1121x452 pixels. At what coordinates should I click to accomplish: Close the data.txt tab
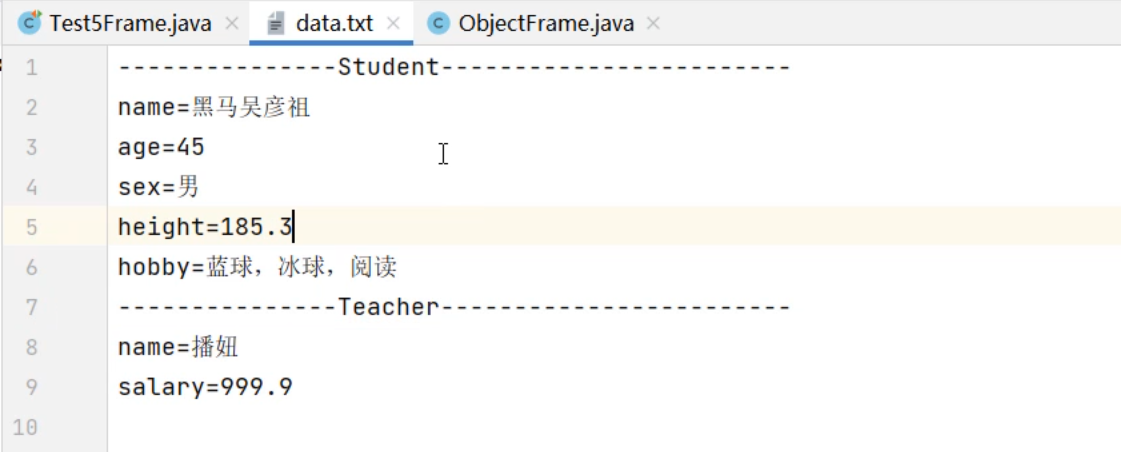tap(393, 23)
